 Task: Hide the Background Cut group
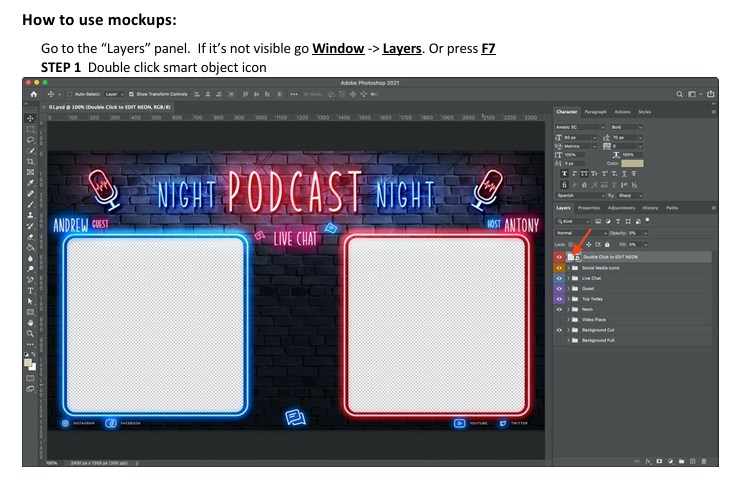pyautogui.click(x=559, y=330)
